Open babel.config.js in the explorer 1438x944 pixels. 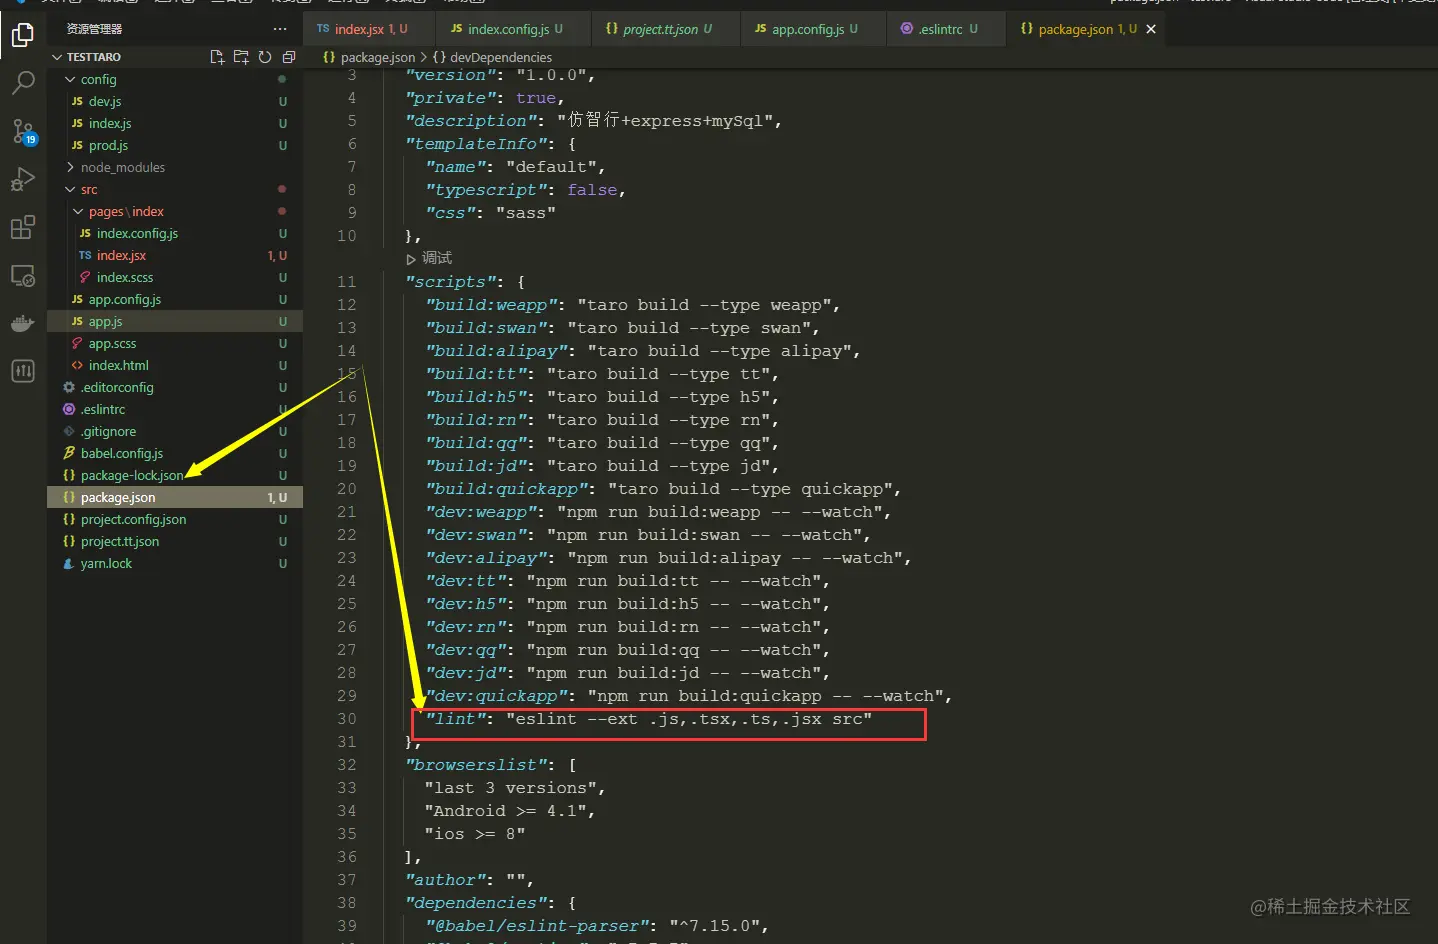pos(175,453)
